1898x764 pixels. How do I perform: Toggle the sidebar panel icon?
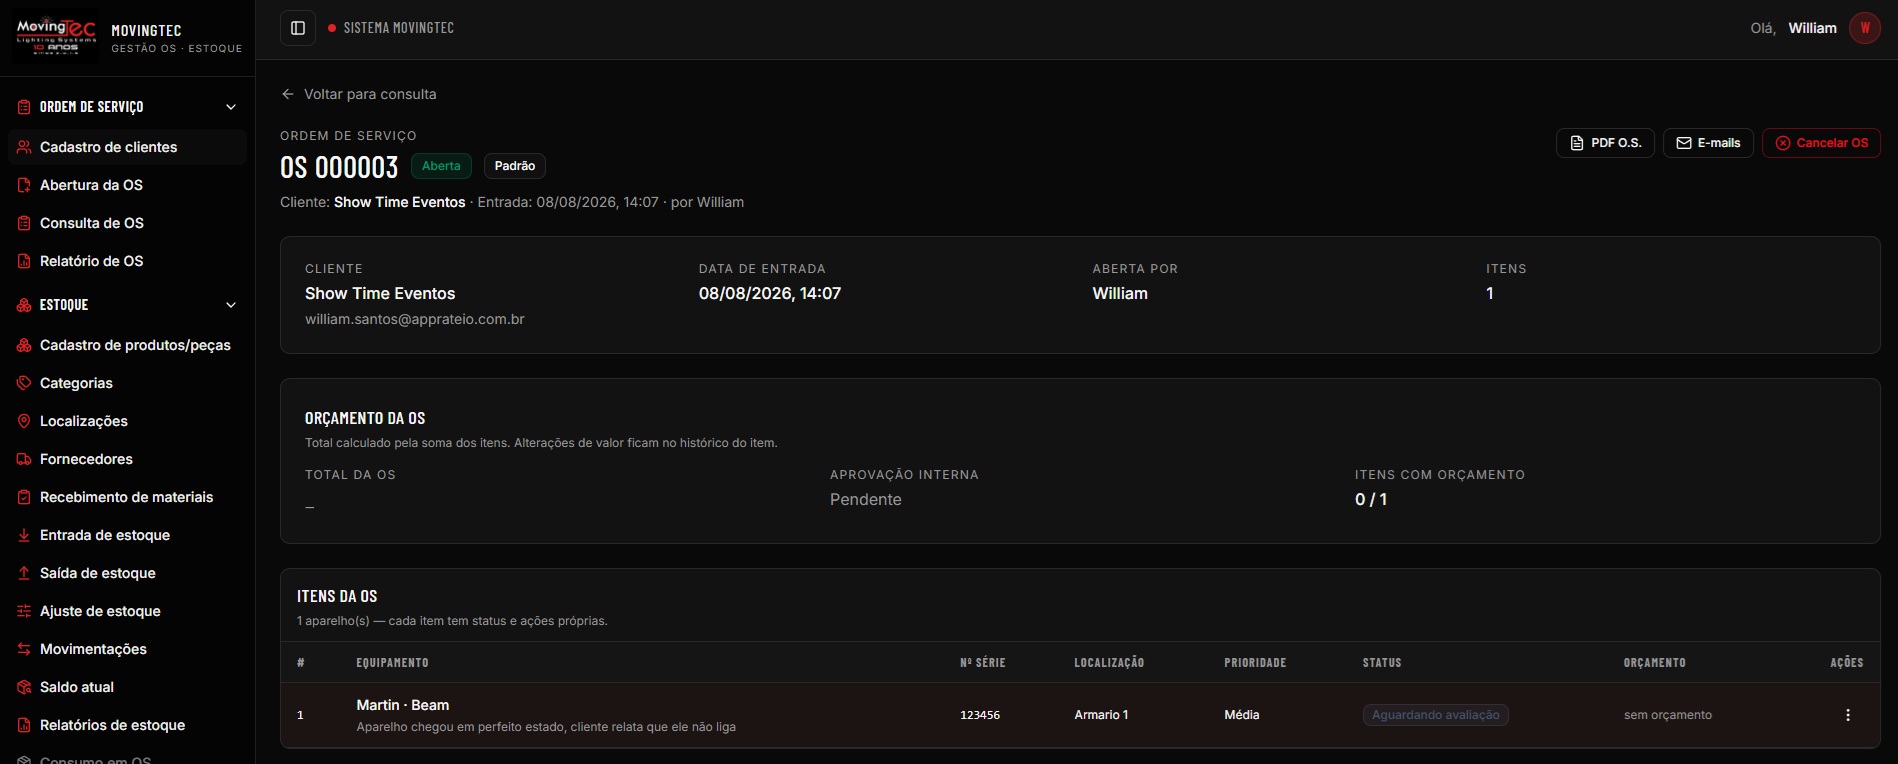298,28
